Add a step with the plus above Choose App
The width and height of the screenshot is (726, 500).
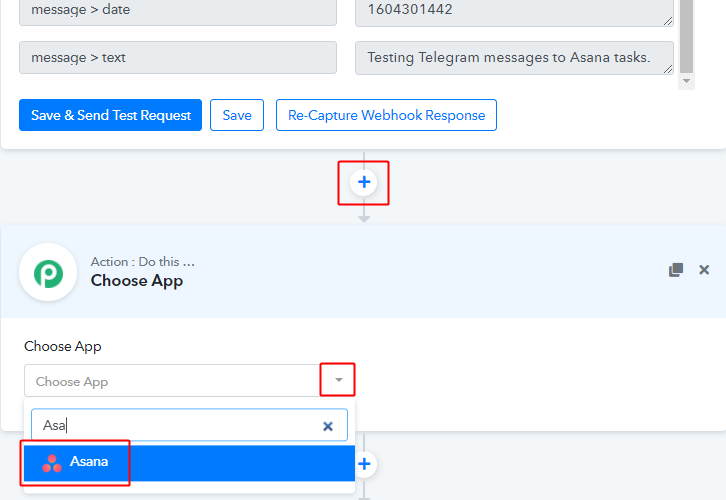[x=364, y=182]
